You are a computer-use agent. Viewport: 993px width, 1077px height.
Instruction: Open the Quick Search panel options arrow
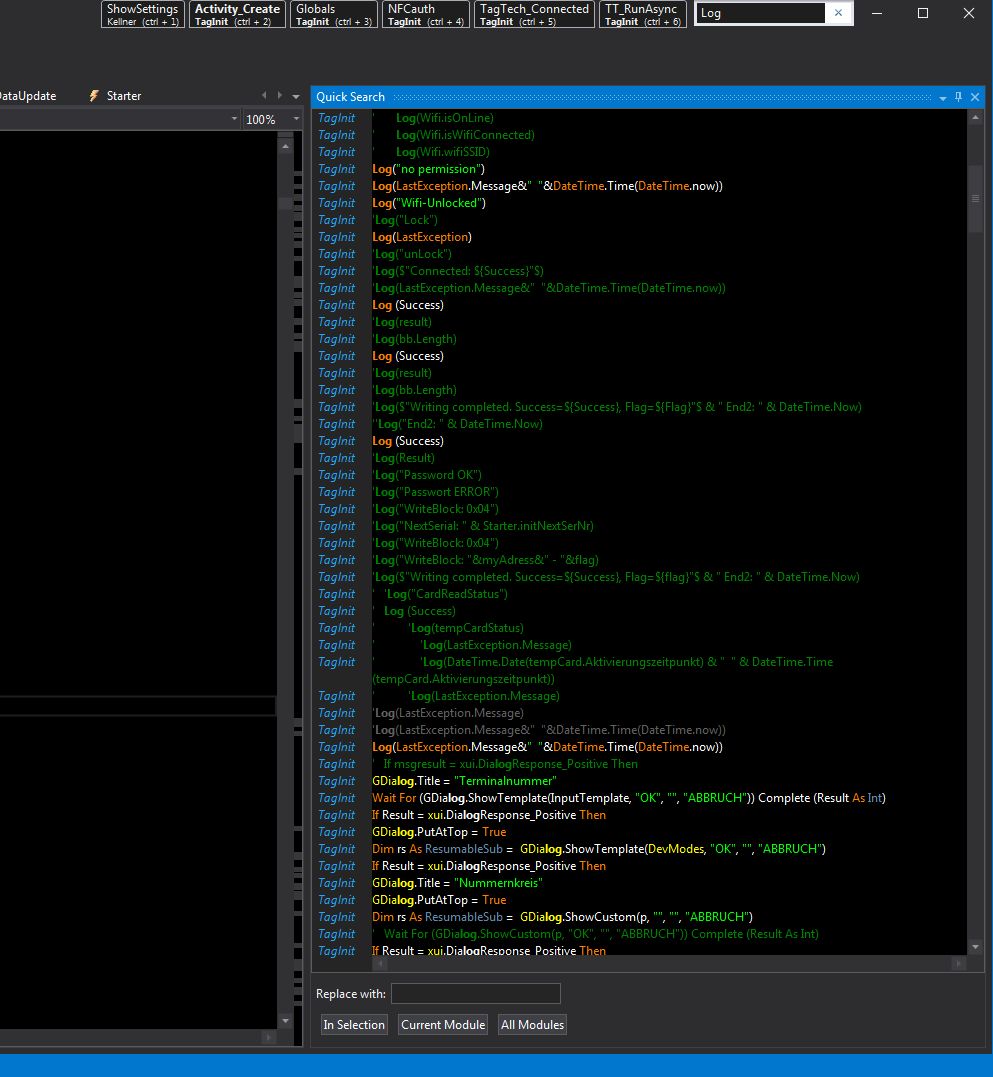942,98
